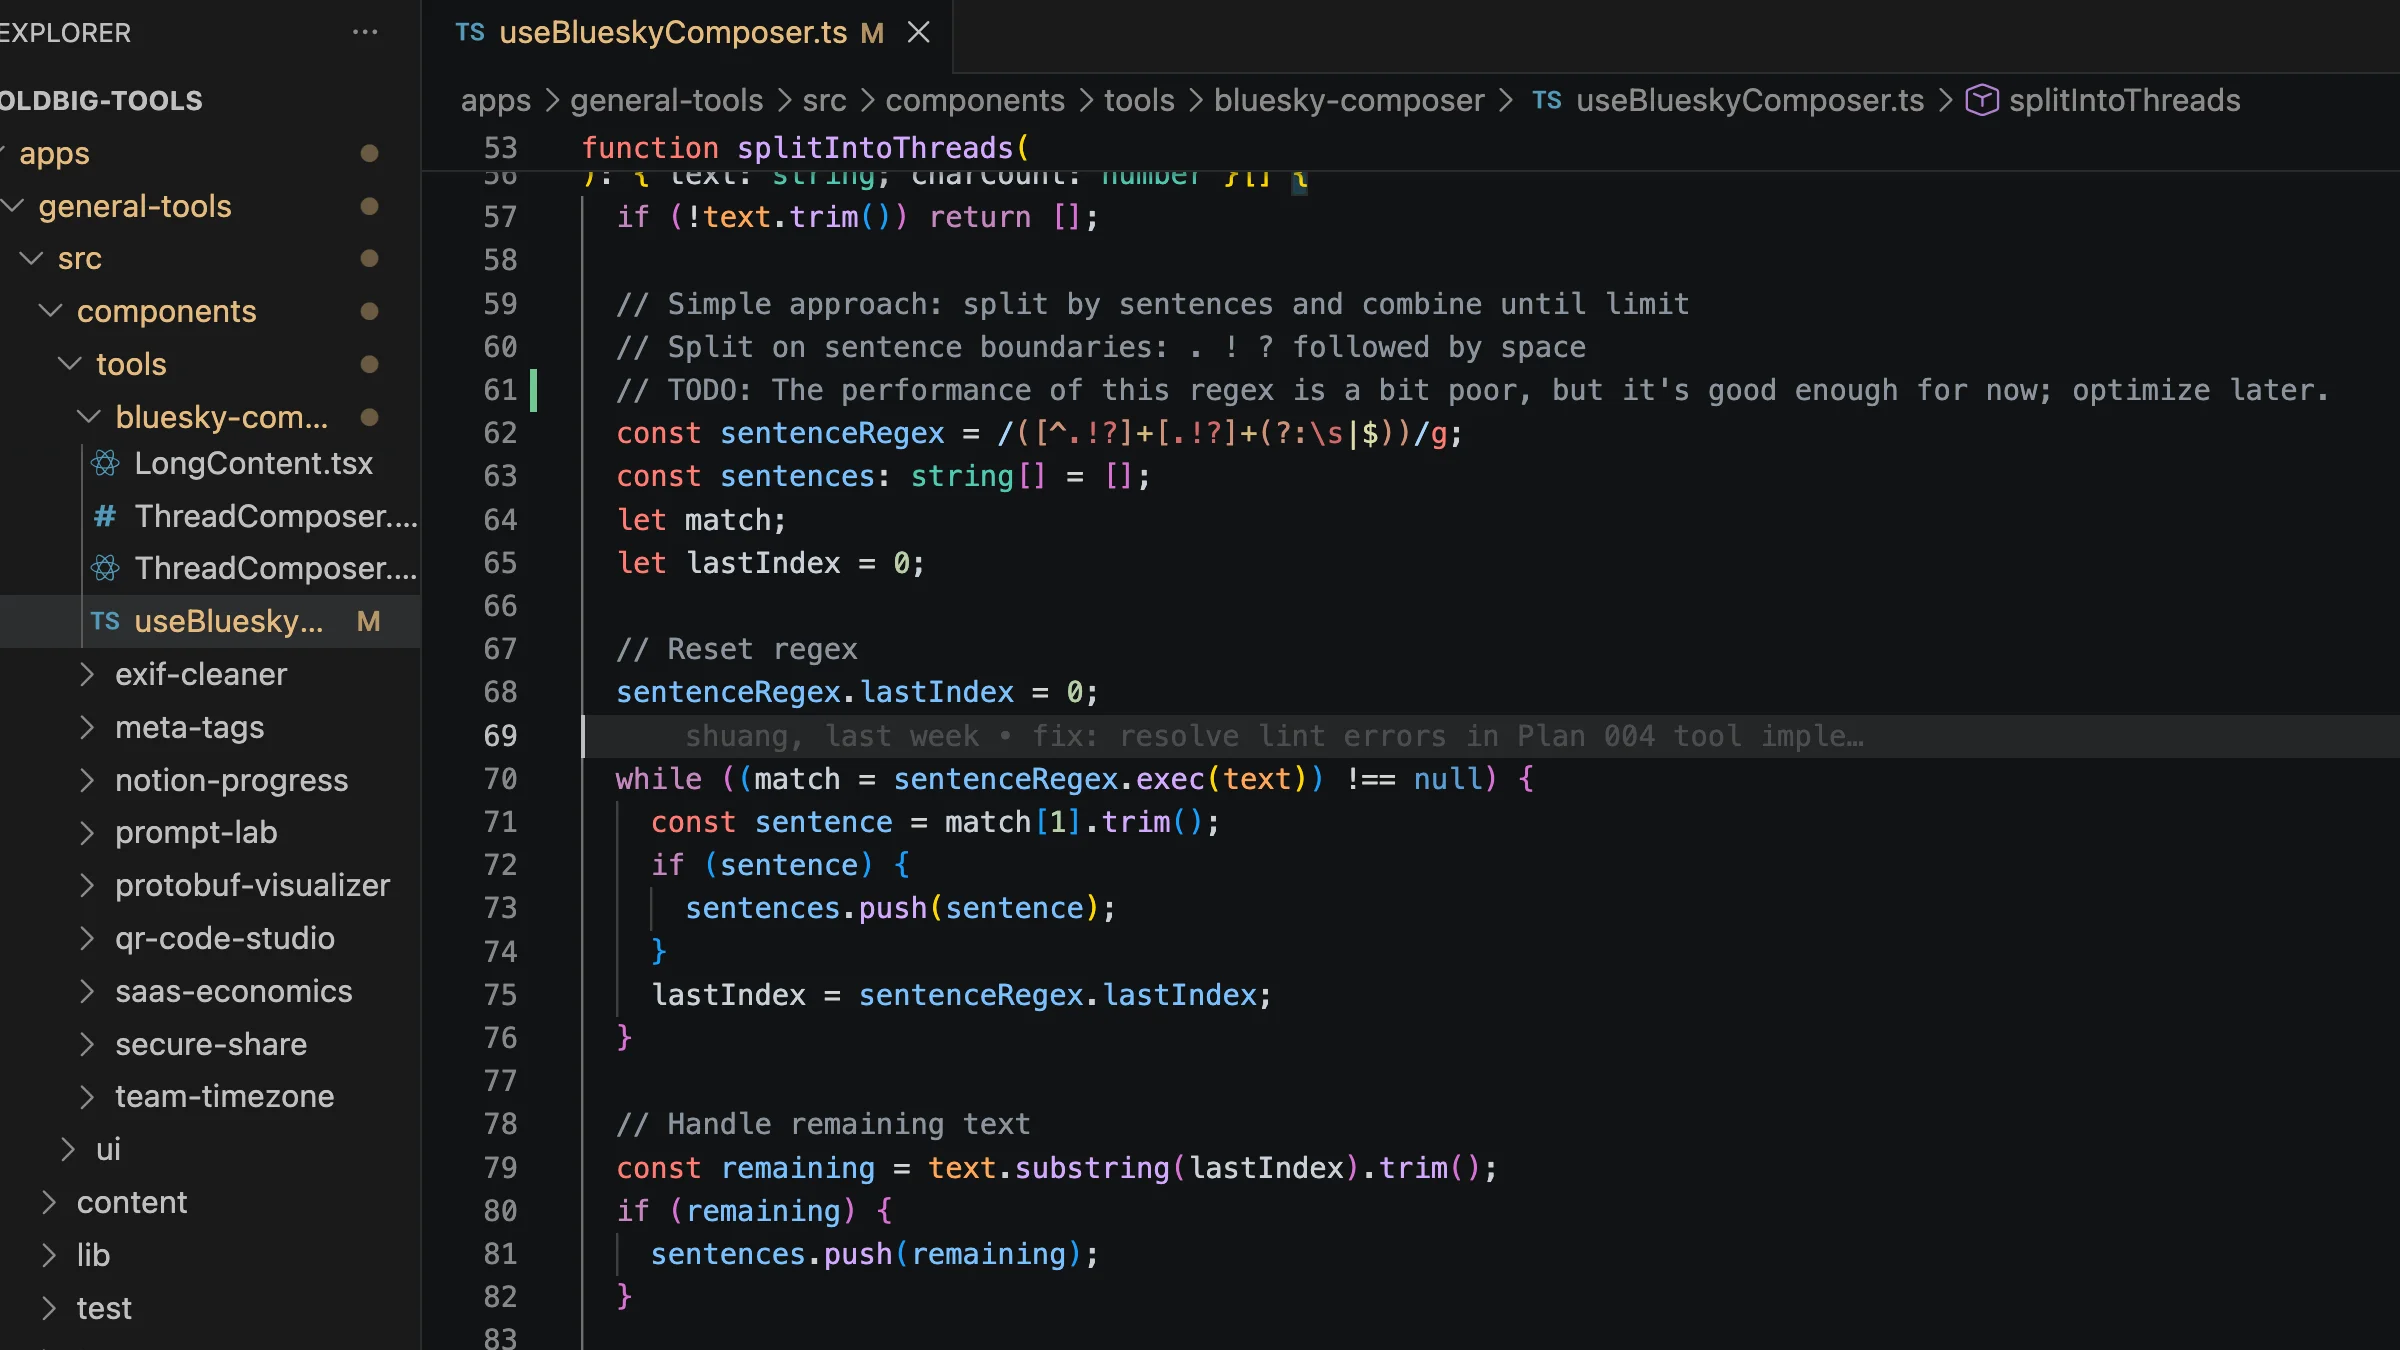This screenshot has width=2400, height=1350.
Task: Expand the lib folder
Action: point(49,1255)
